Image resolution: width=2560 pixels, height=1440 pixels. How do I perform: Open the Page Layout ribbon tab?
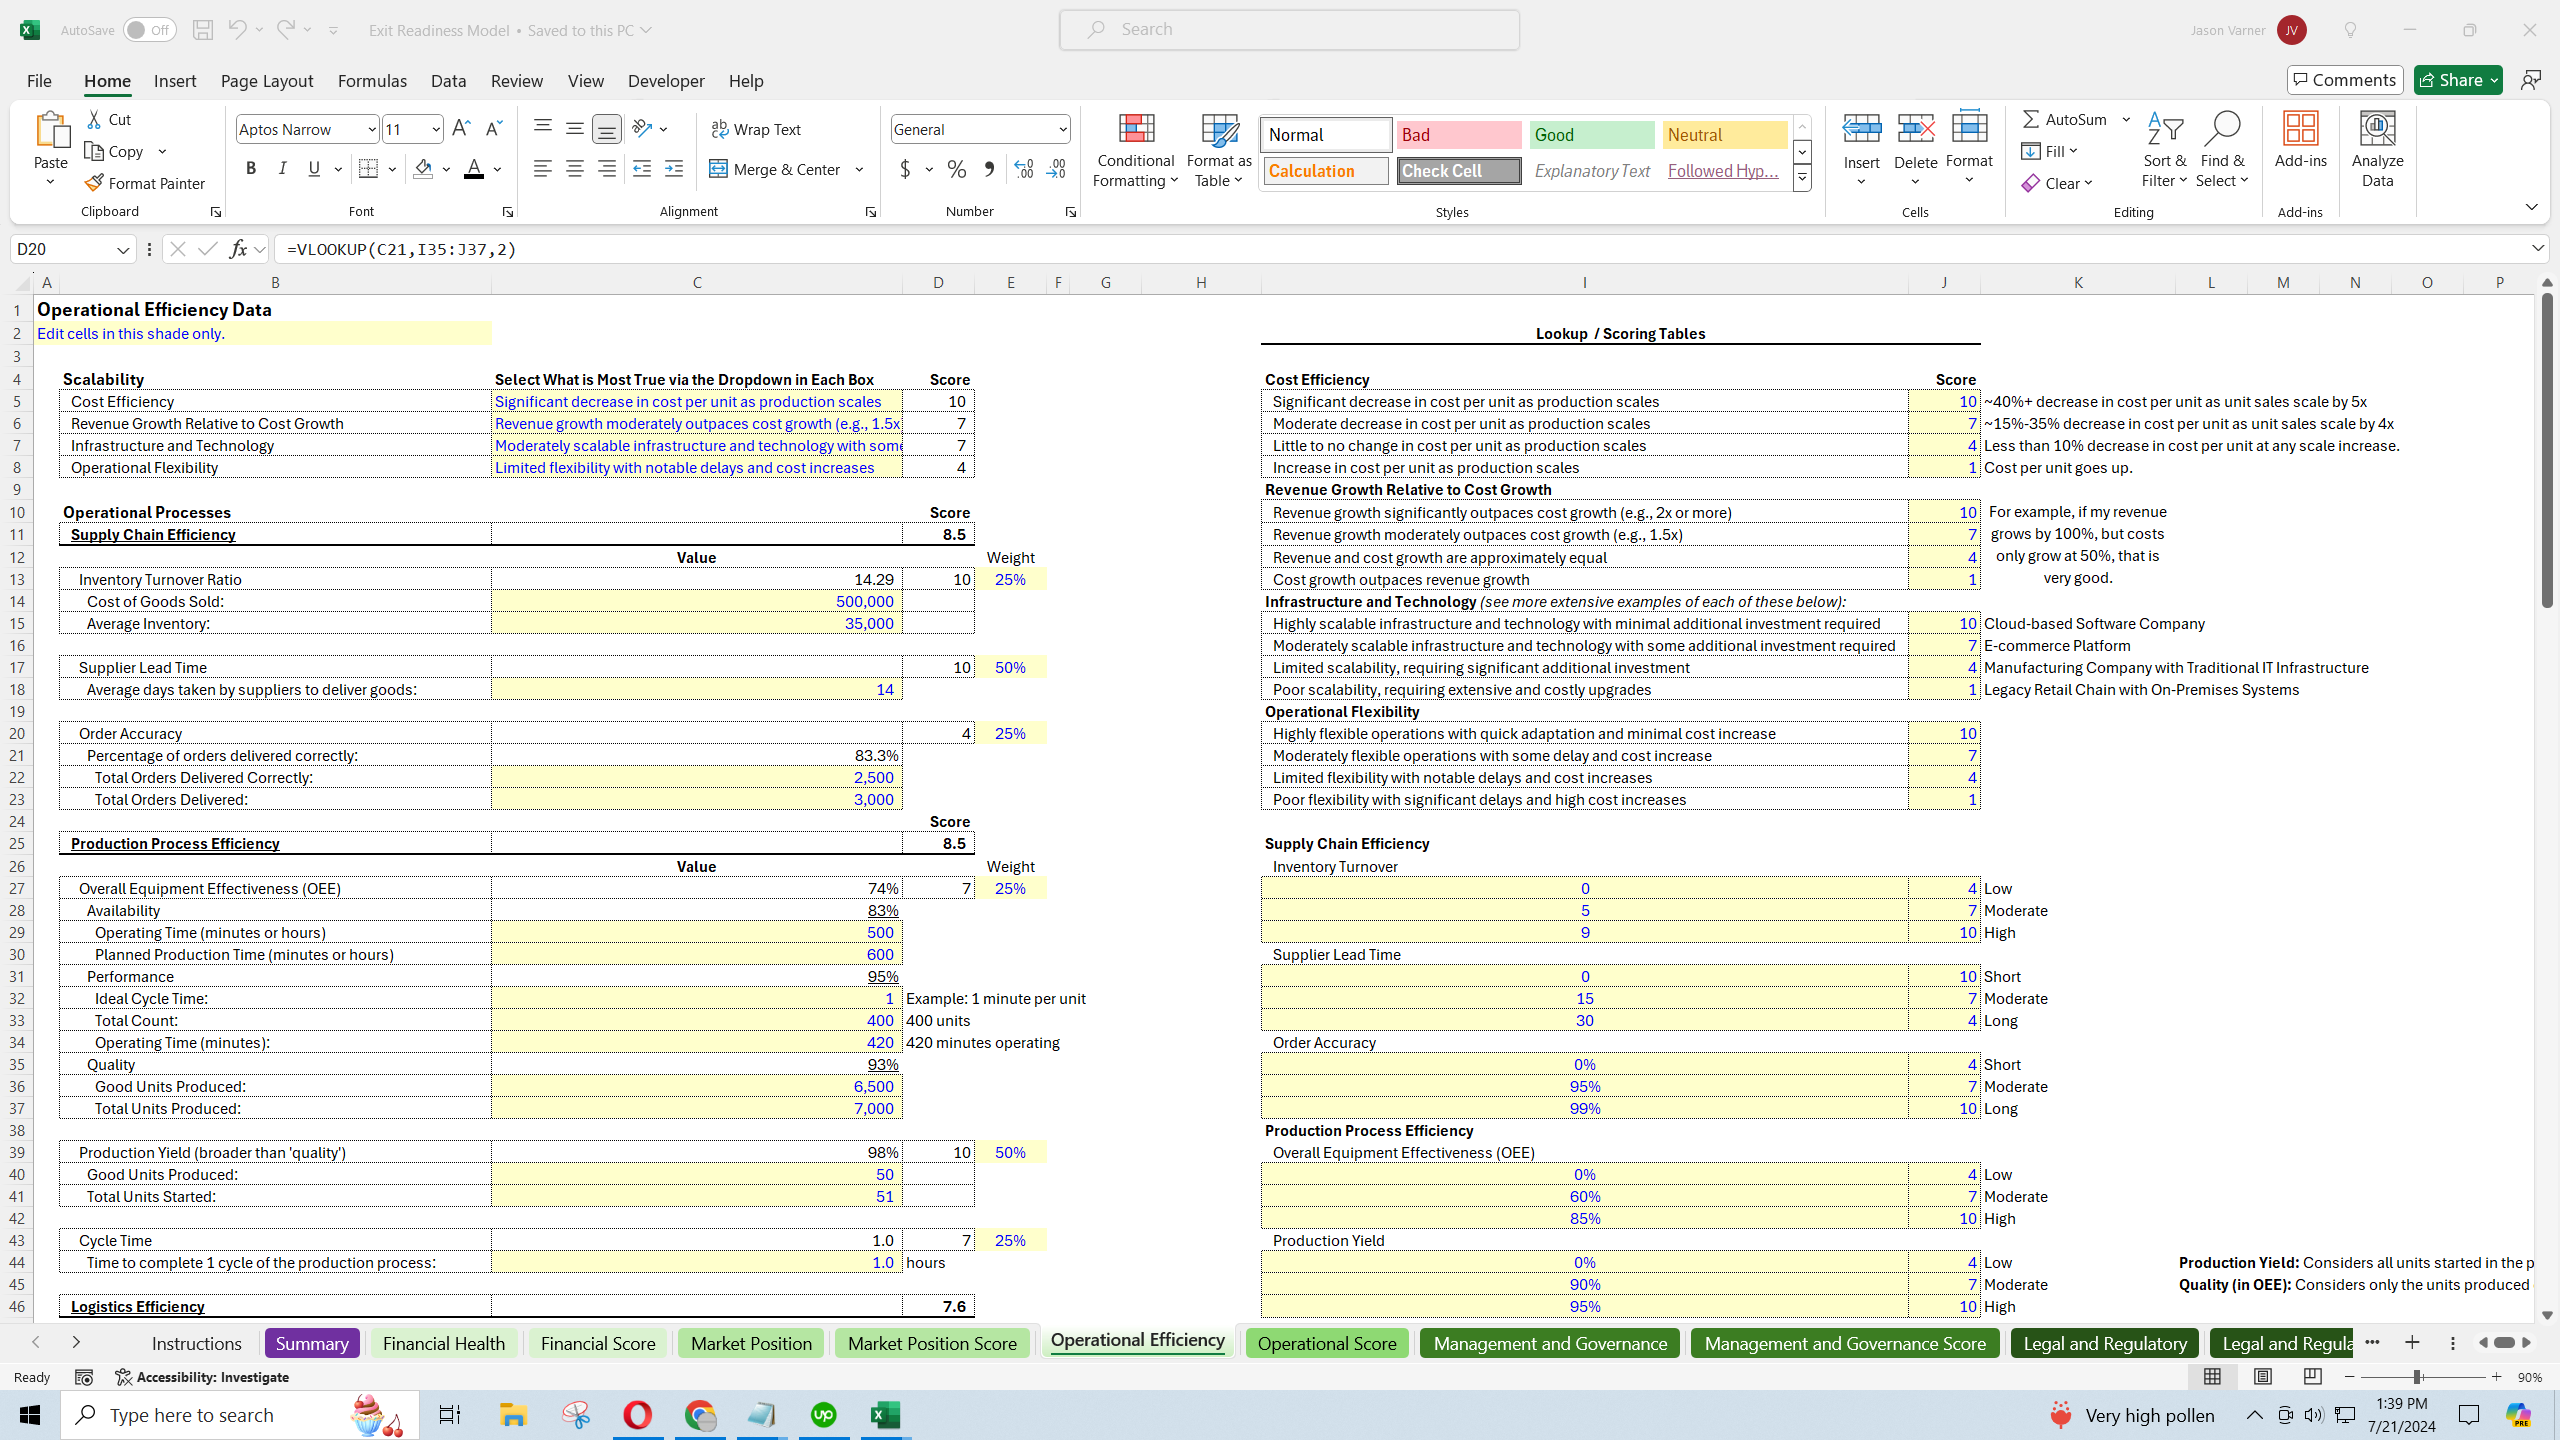(267, 81)
